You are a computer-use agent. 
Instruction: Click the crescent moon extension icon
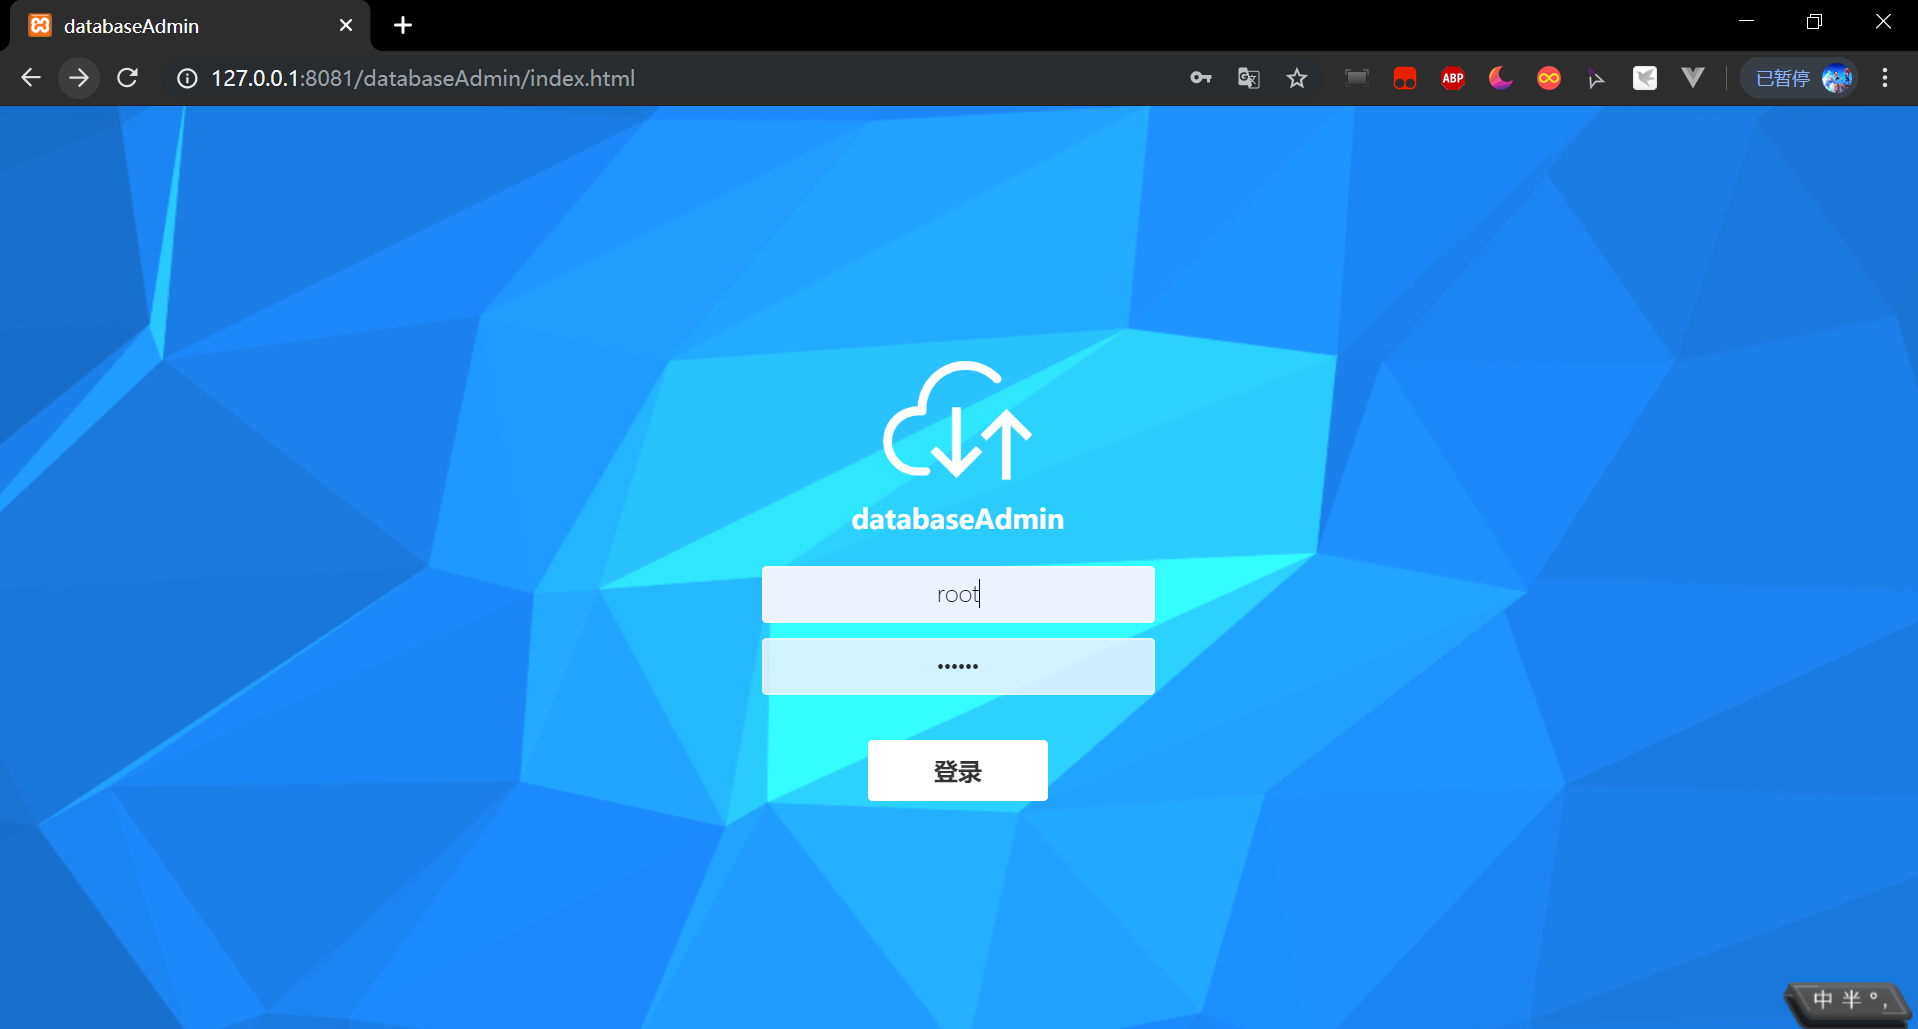1501,78
